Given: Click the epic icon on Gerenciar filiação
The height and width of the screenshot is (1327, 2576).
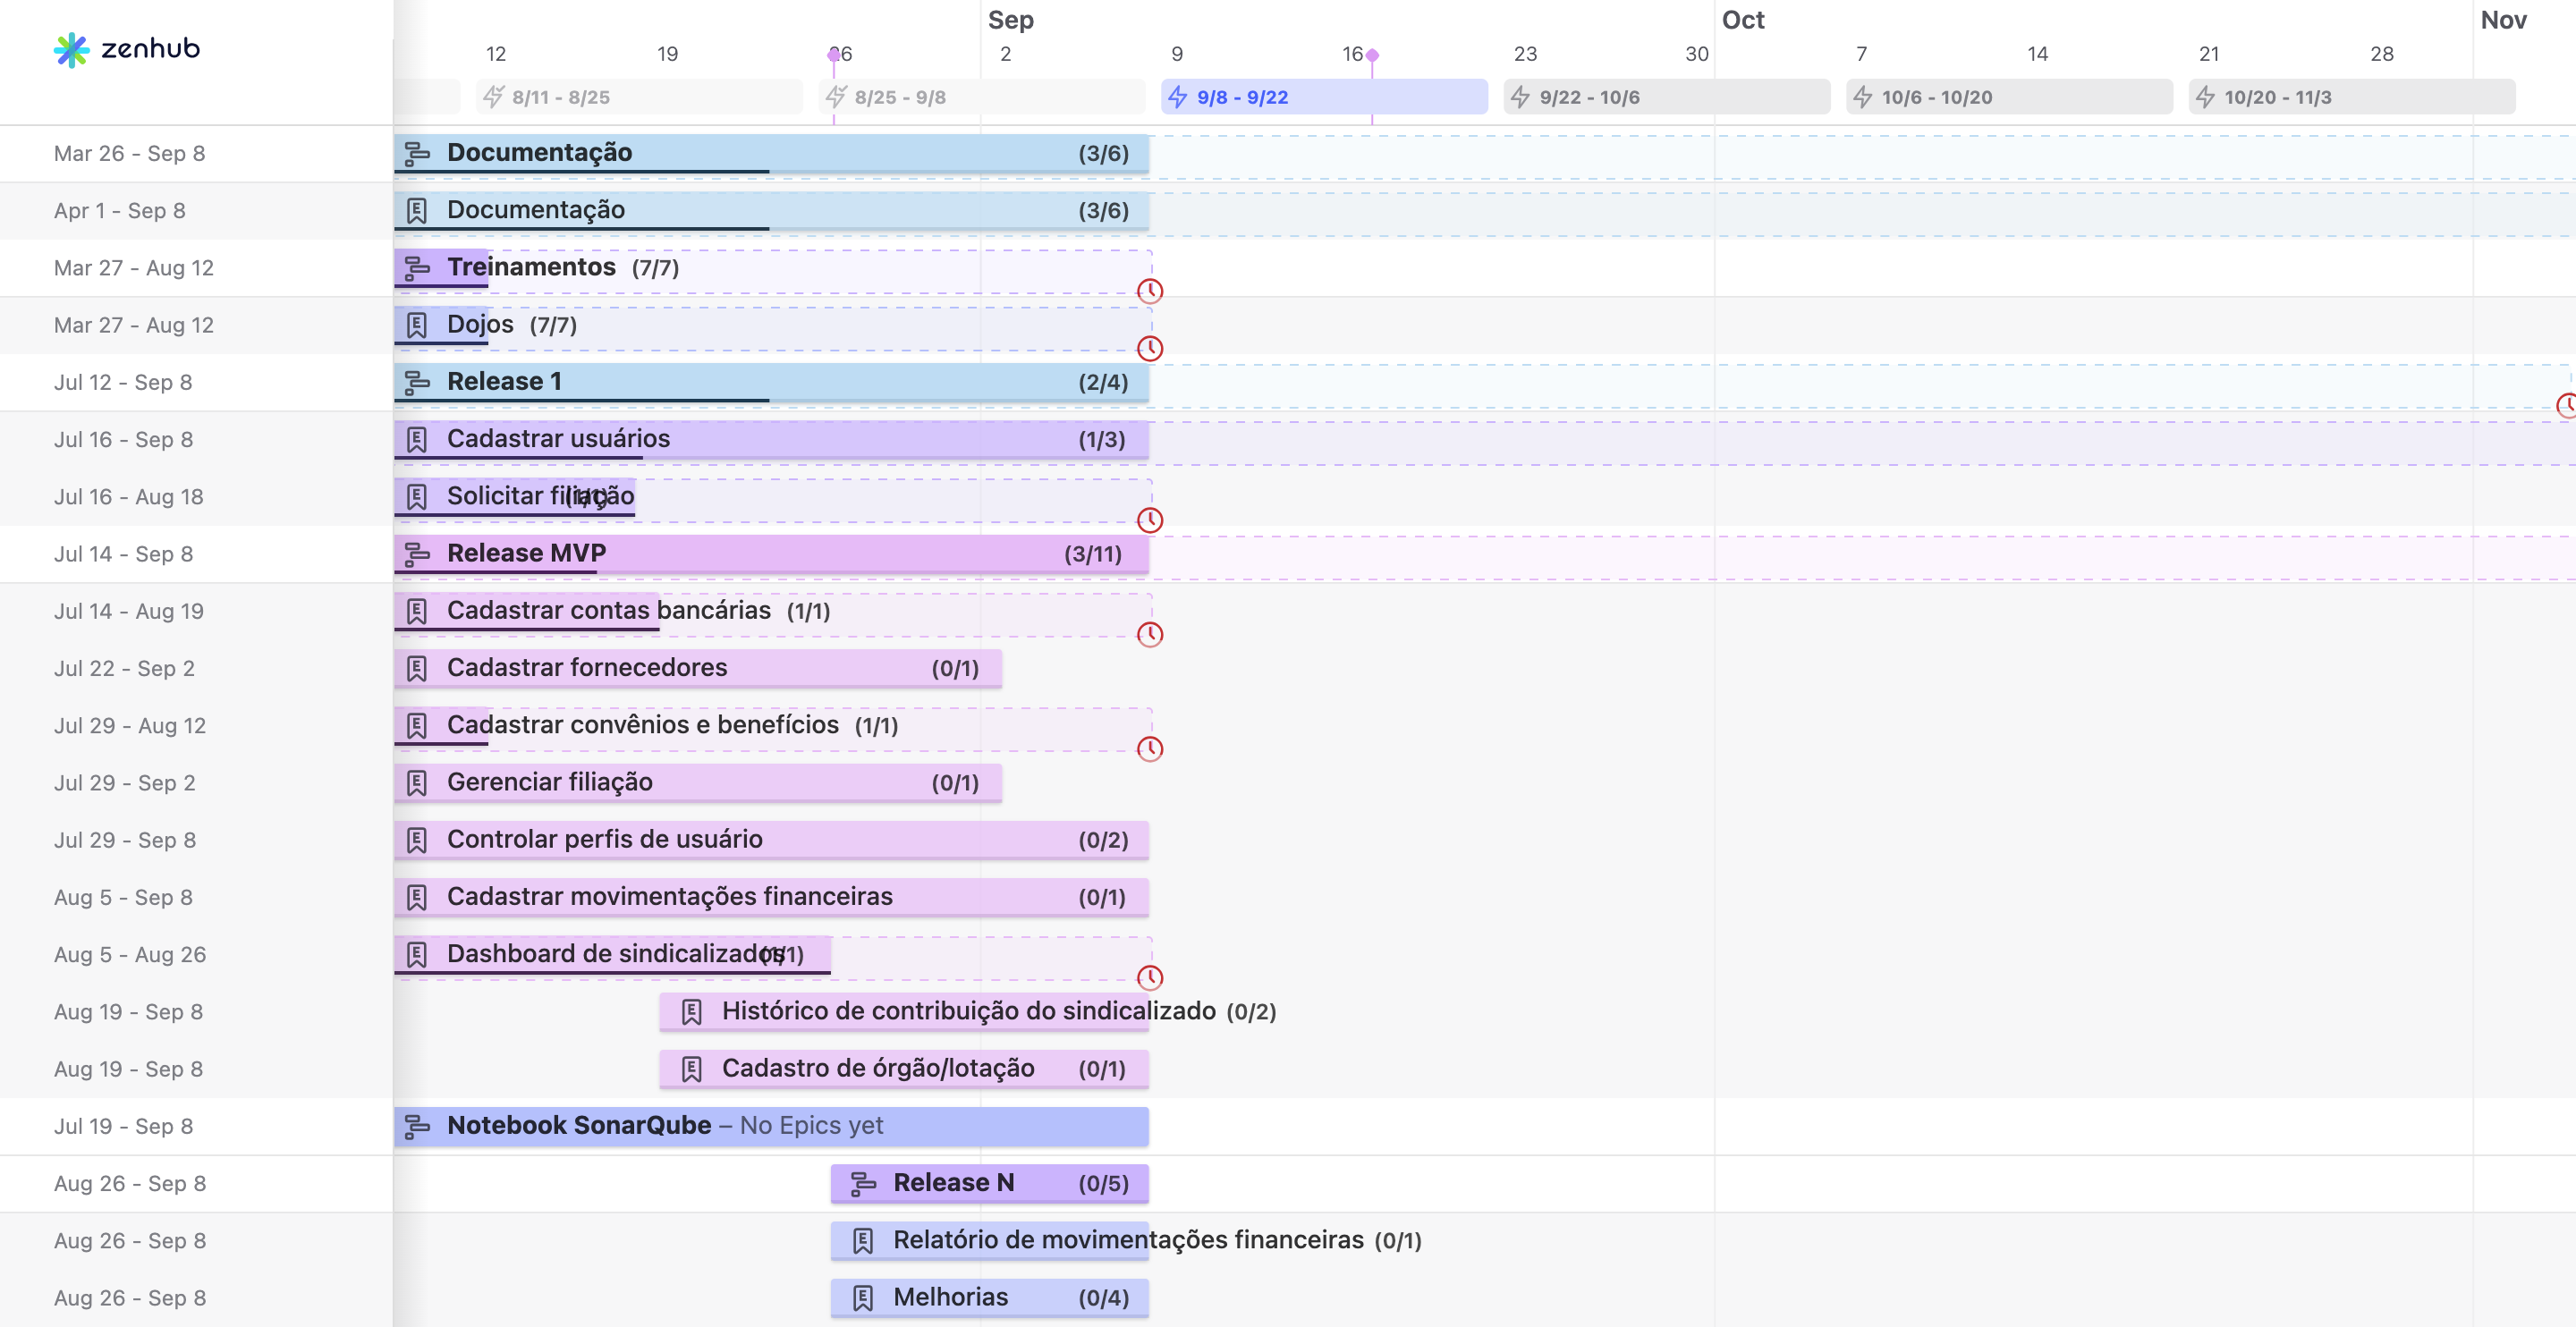Looking at the screenshot, I should [417, 783].
